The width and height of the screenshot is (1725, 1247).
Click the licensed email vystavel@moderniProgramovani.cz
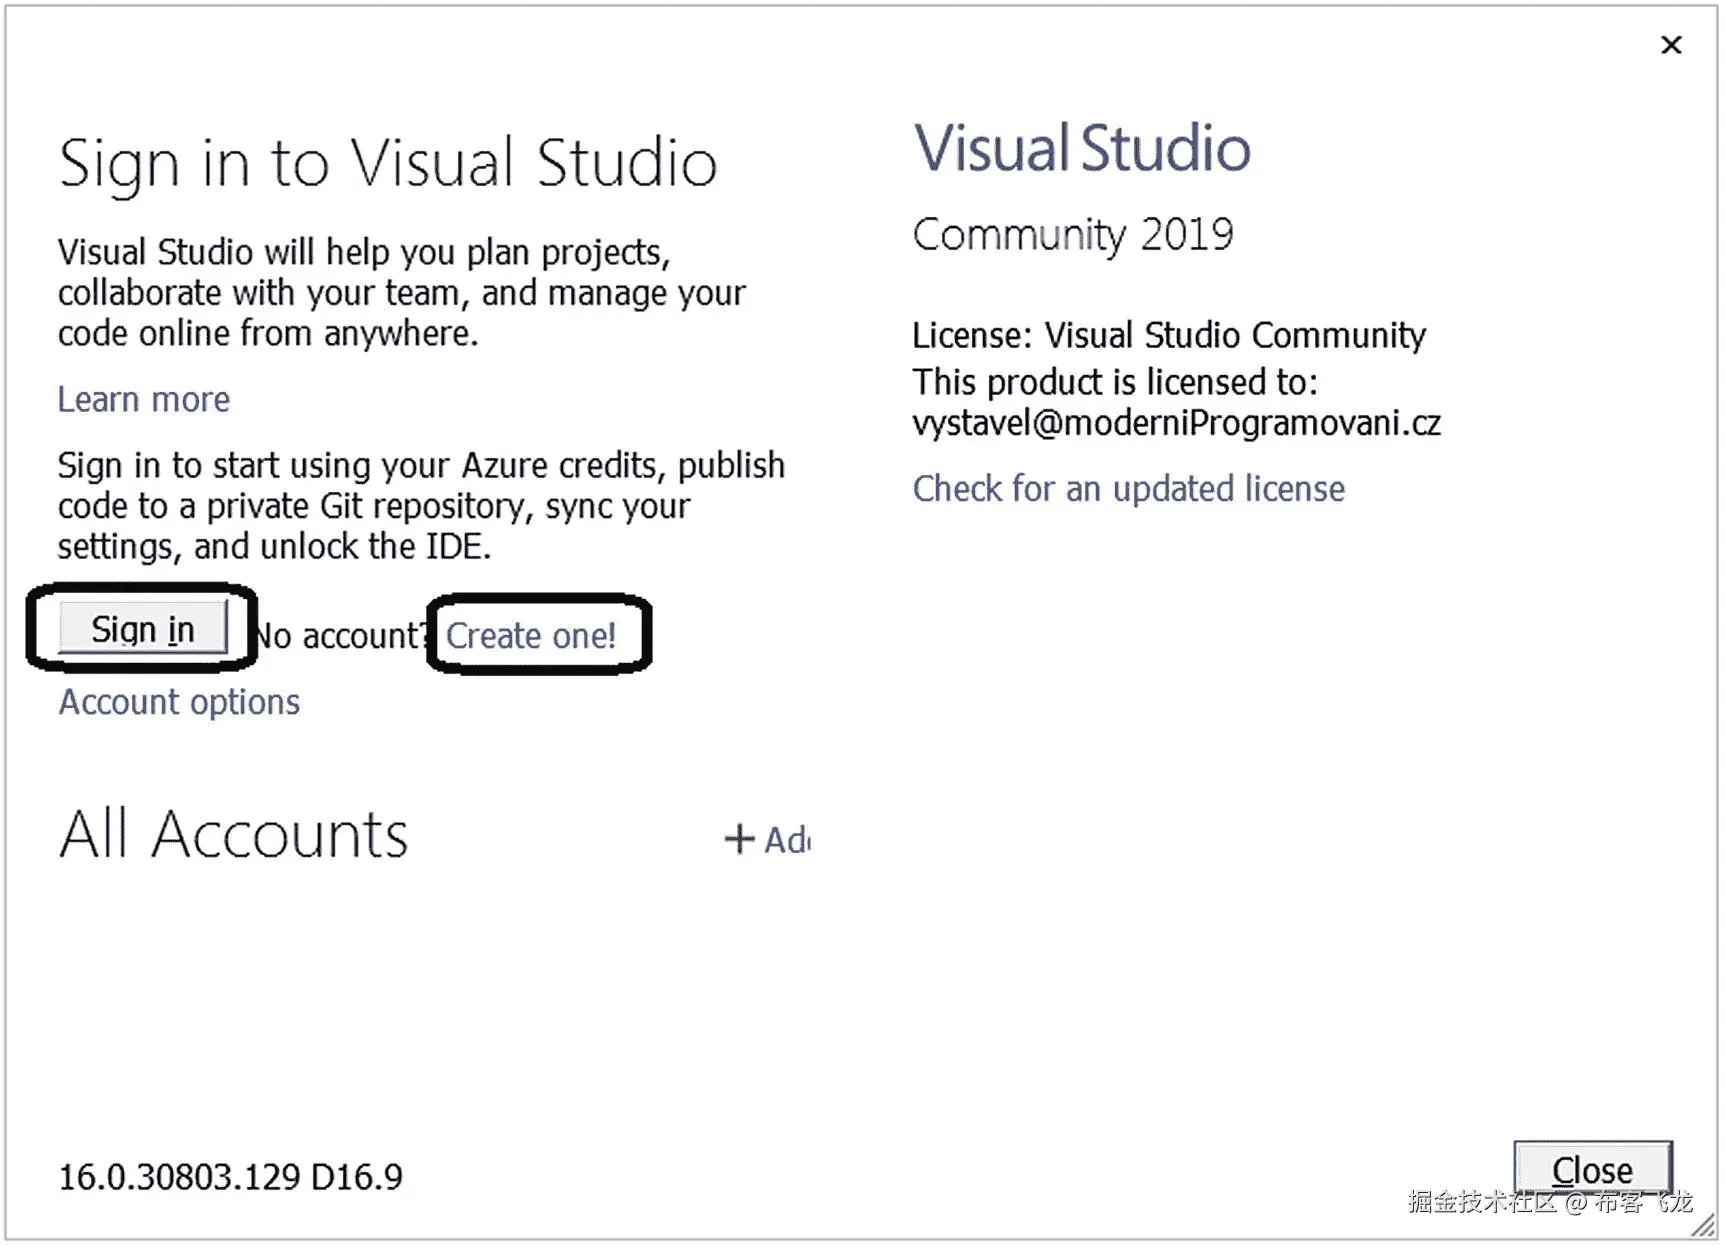[1177, 424]
